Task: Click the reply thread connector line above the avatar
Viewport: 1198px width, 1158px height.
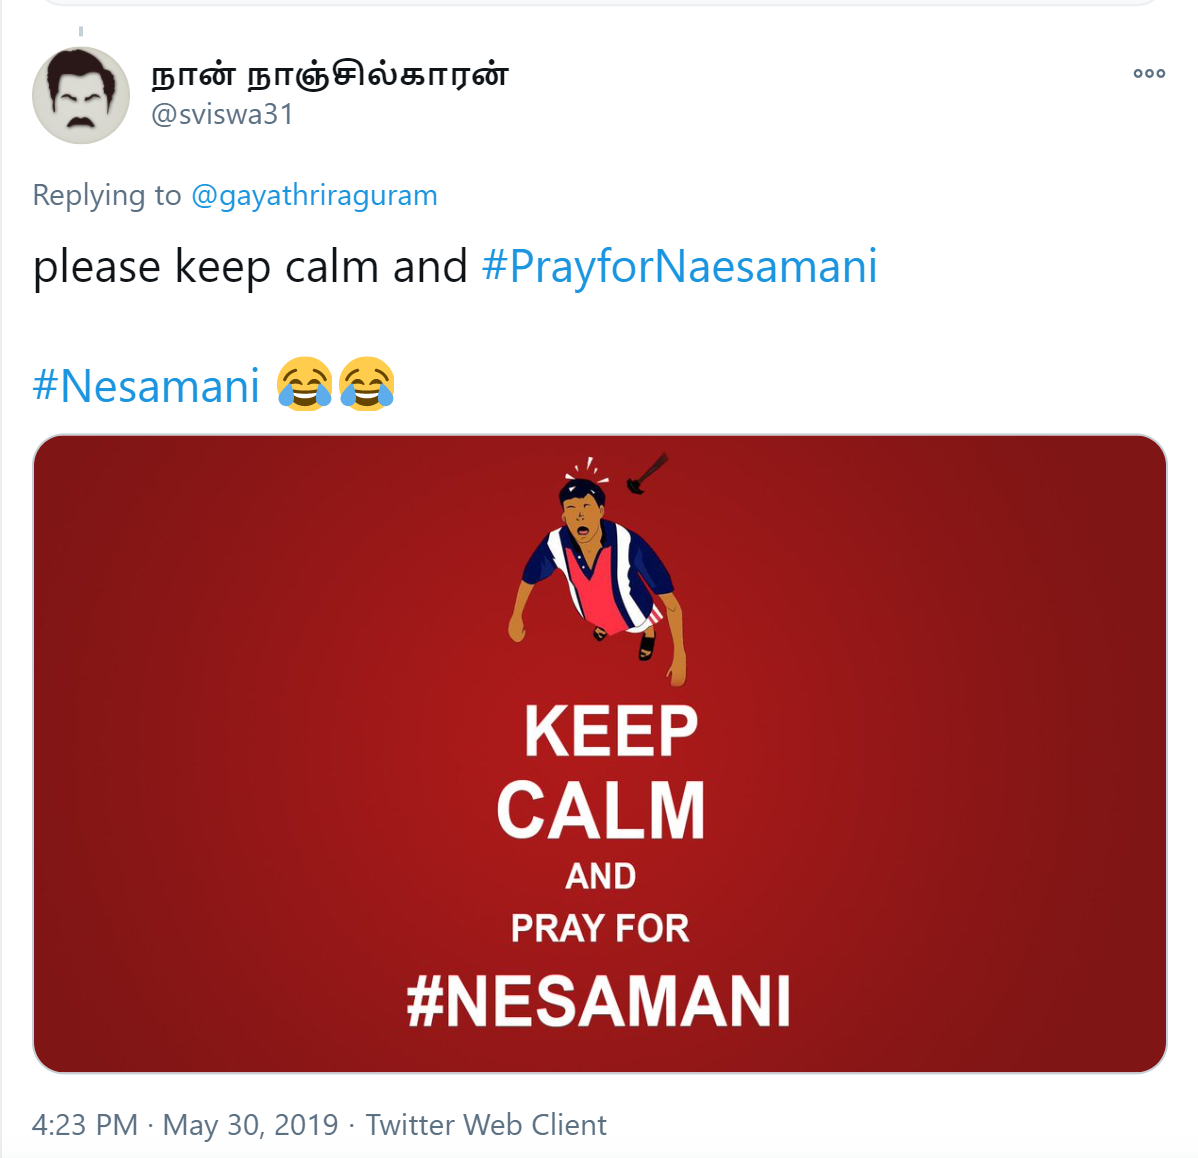Action: 81,31
